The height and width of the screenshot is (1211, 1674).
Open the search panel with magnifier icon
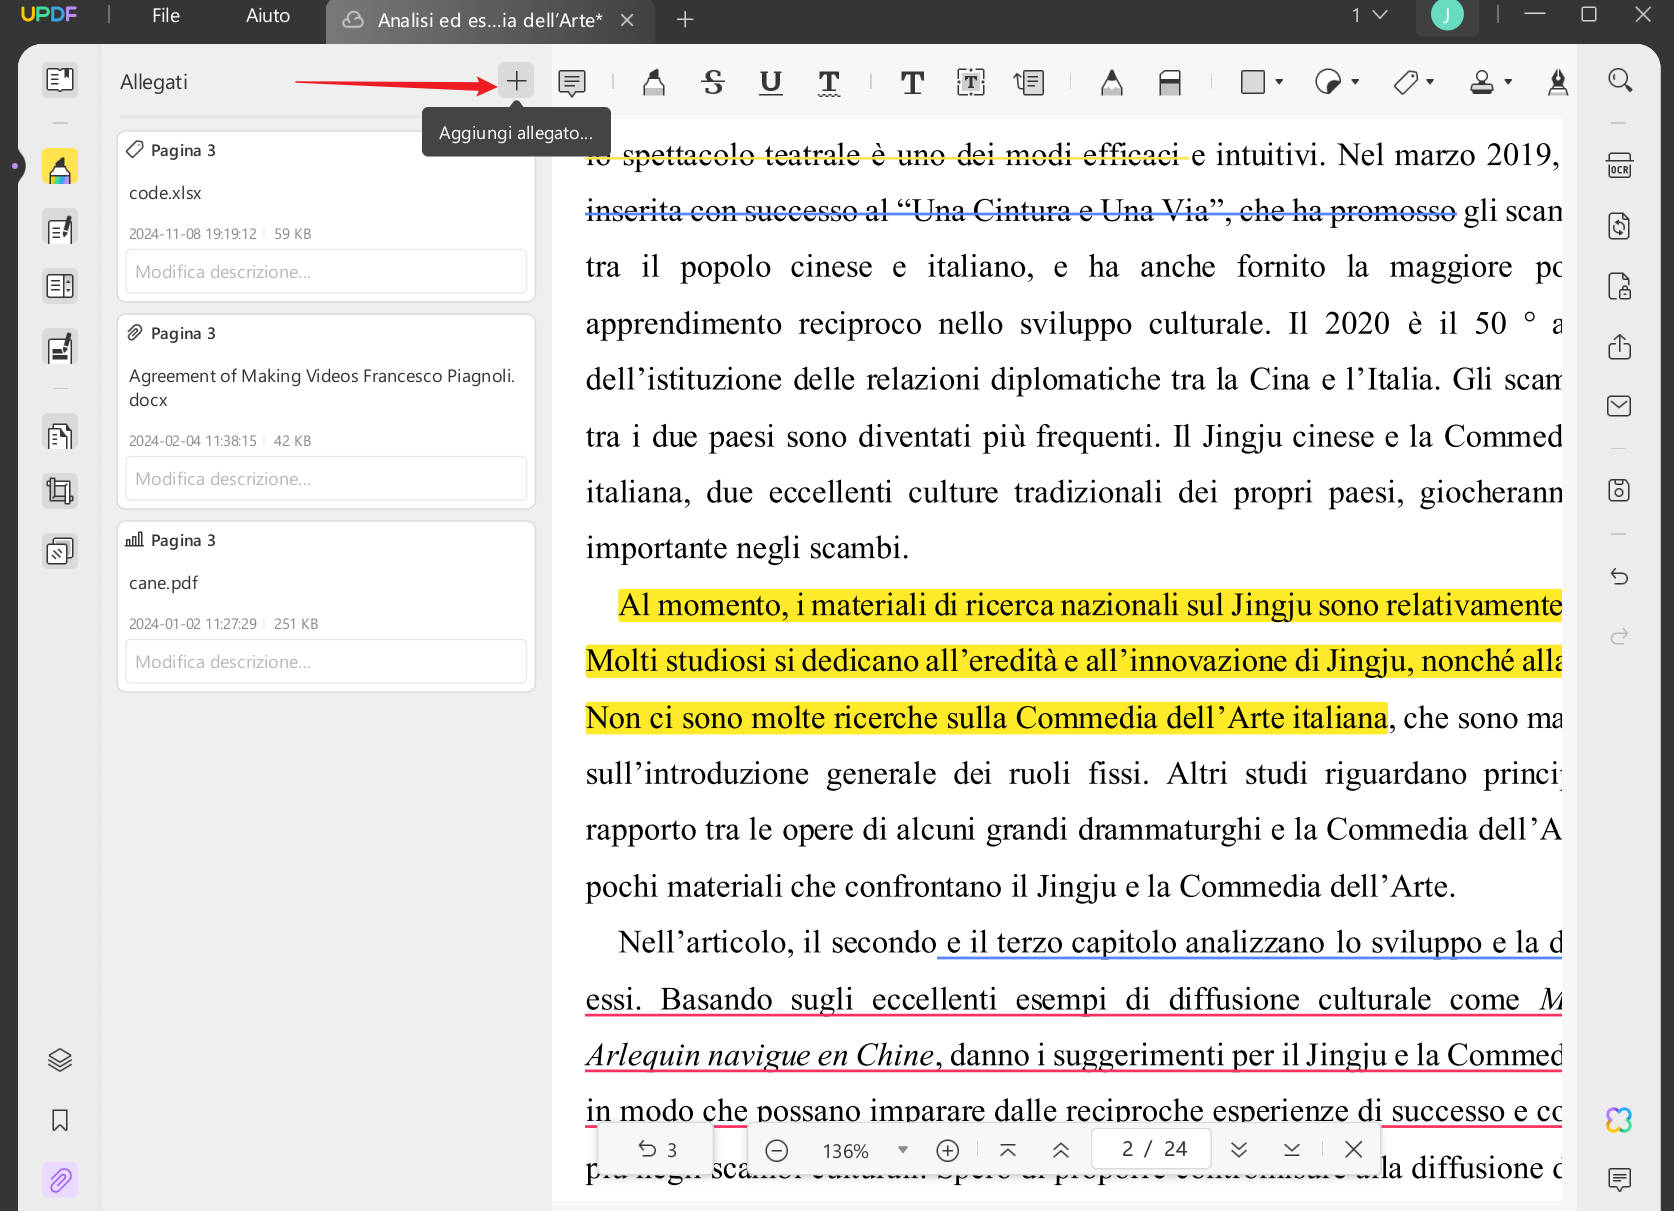click(x=1620, y=80)
